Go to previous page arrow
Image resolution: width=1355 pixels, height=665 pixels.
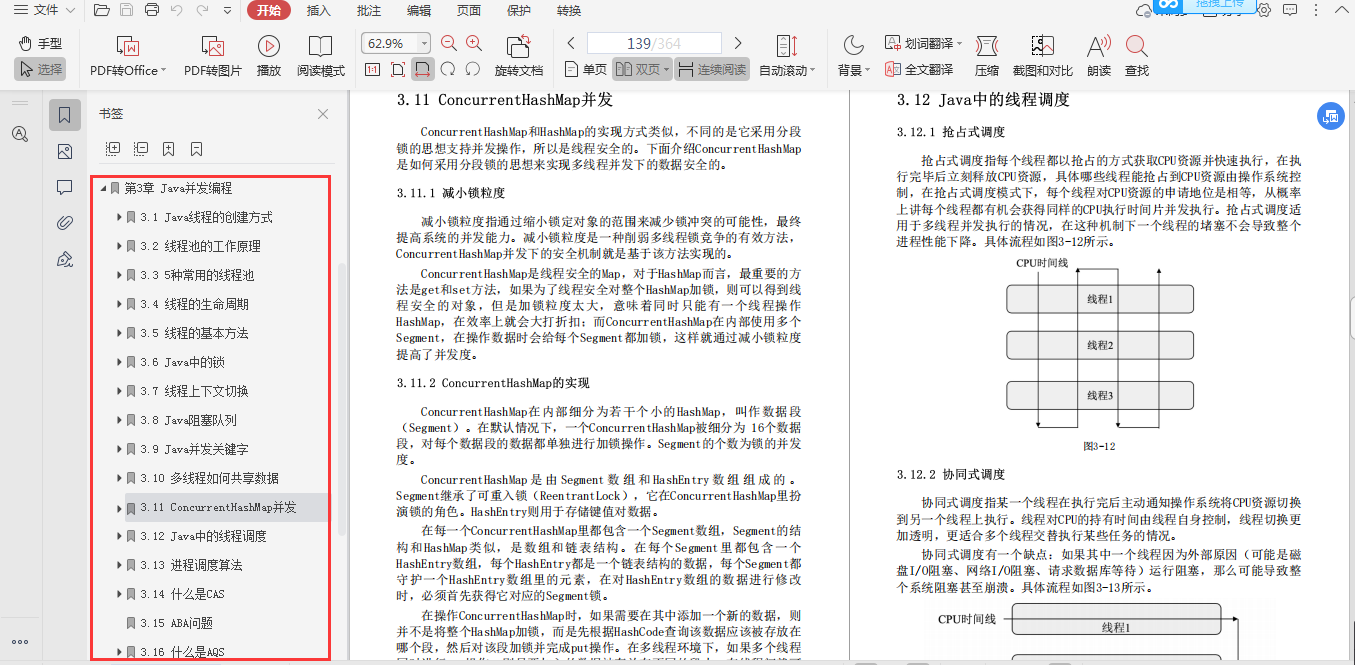[x=570, y=43]
